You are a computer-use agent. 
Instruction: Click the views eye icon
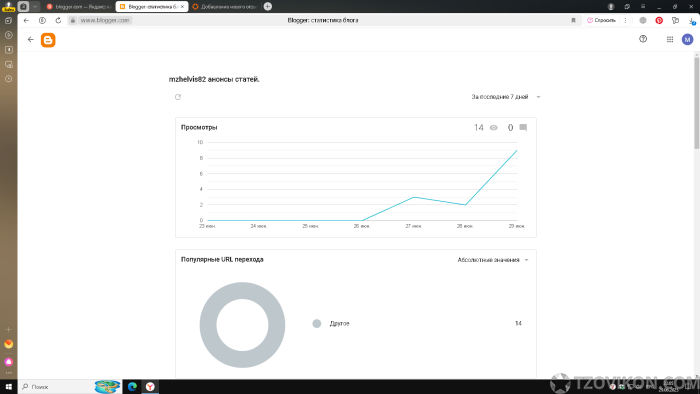click(493, 128)
